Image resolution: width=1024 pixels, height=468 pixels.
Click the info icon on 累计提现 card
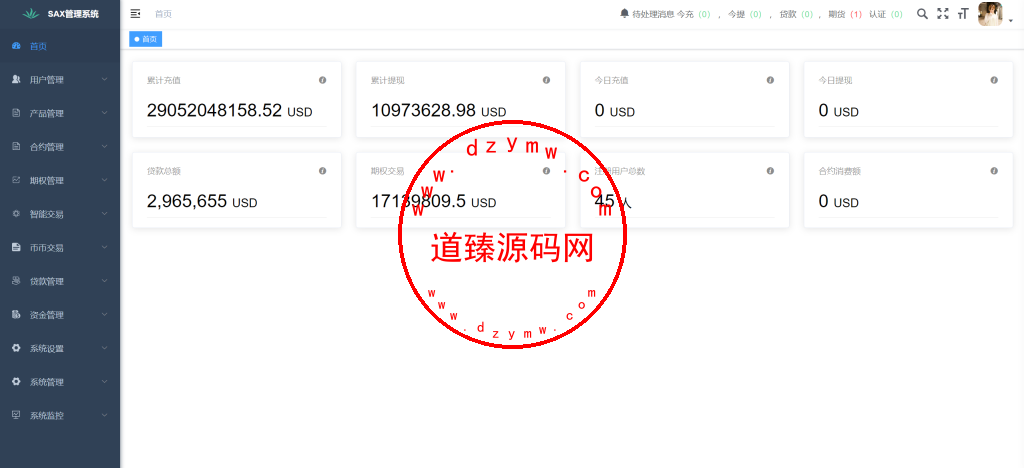click(x=547, y=80)
